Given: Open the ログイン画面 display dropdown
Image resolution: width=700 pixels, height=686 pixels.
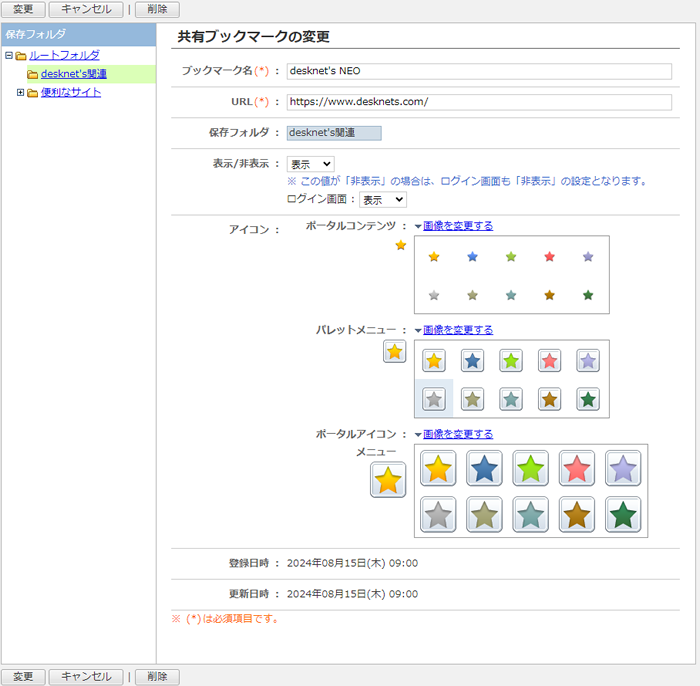Looking at the screenshot, I should (383, 200).
